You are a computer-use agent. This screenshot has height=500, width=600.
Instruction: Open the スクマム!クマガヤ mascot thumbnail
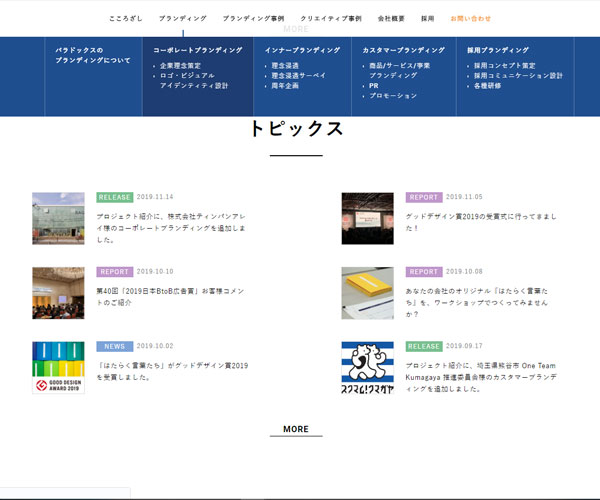(367, 367)
